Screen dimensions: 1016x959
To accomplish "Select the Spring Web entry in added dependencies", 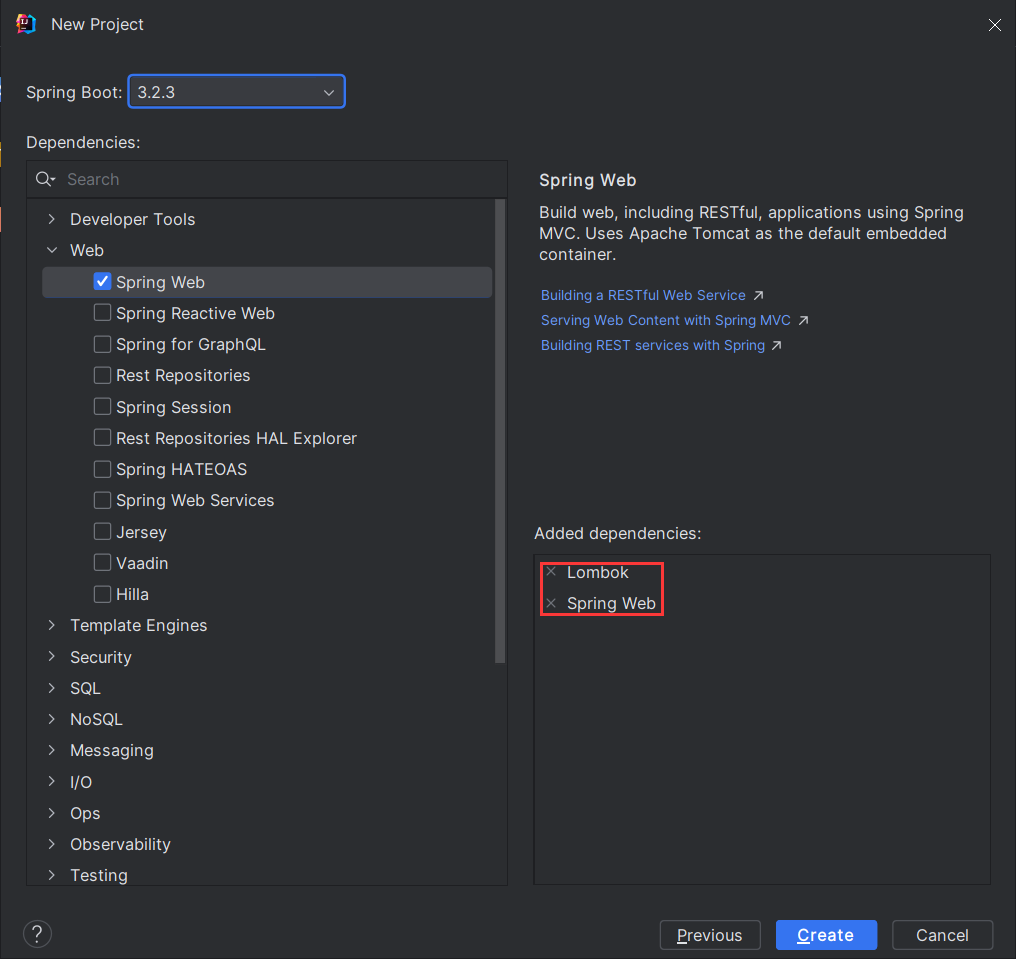I will click(x=611, y=603).
